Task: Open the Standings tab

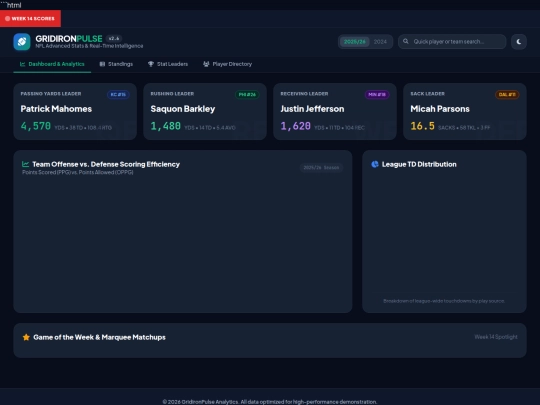Action: (x=116, y=64)
